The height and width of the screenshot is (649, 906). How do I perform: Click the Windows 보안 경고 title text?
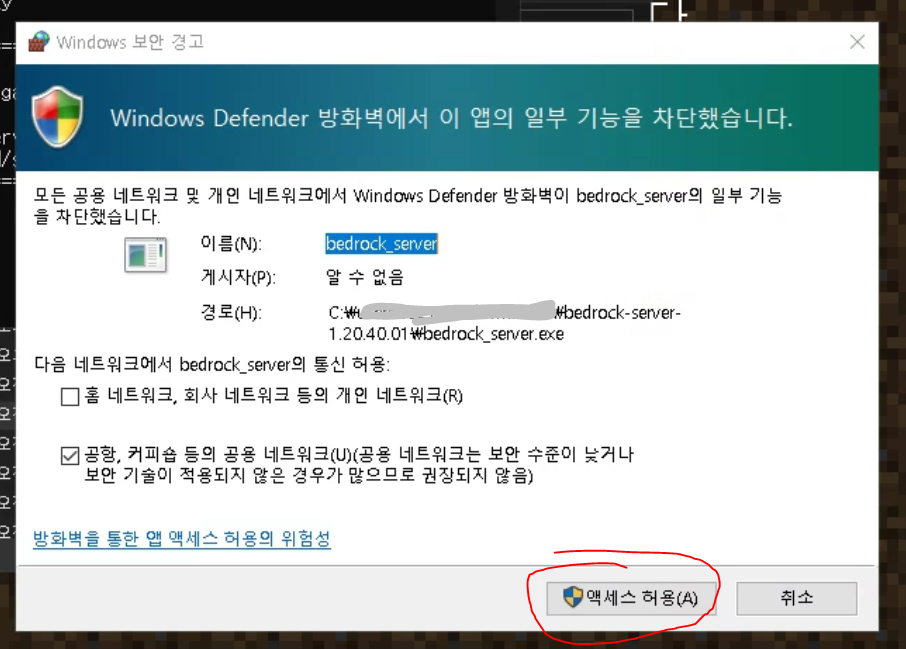coord(130,42)
